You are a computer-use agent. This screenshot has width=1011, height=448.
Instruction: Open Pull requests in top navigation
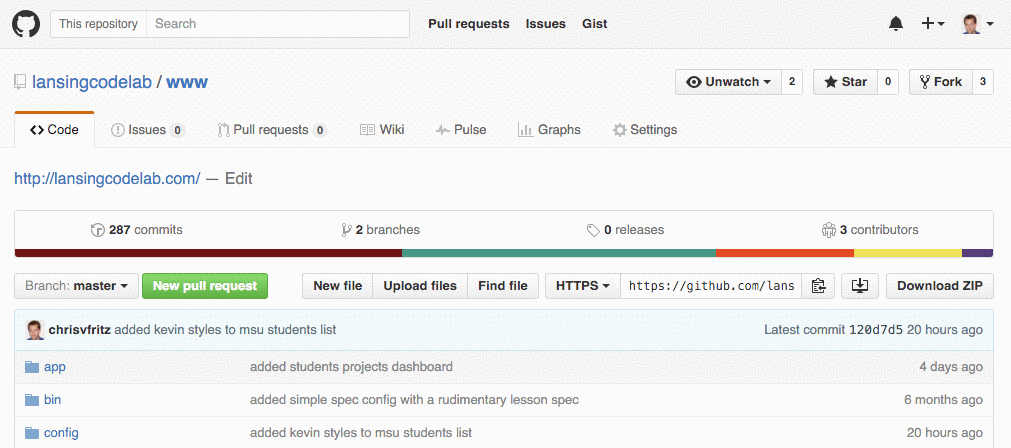click(469, 24)
